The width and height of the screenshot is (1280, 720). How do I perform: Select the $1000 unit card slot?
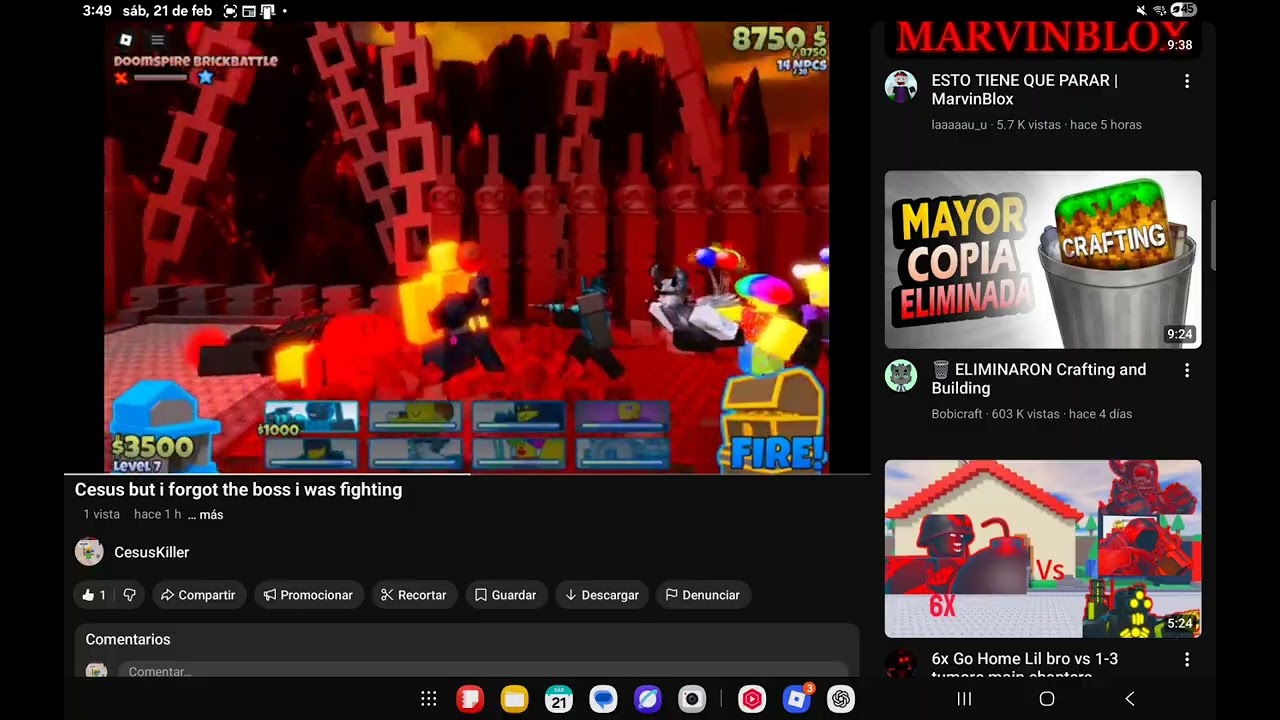pos(311,417)
